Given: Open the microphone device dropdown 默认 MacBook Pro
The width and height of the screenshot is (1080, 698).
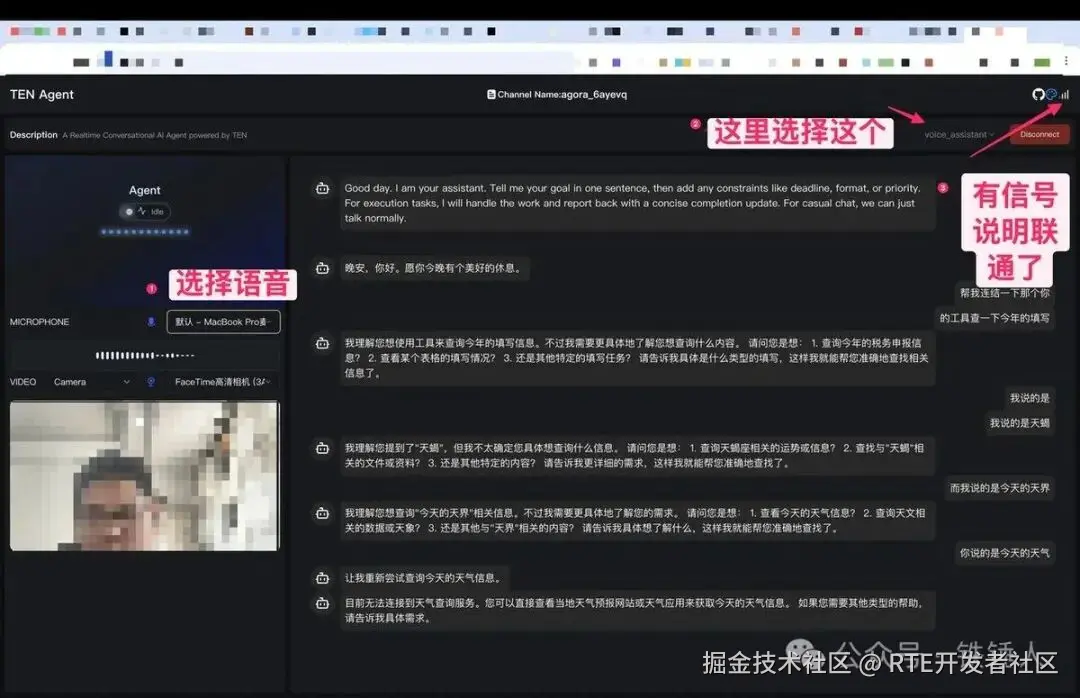Looking at the screenshot, I should click(x=223, y=322).
